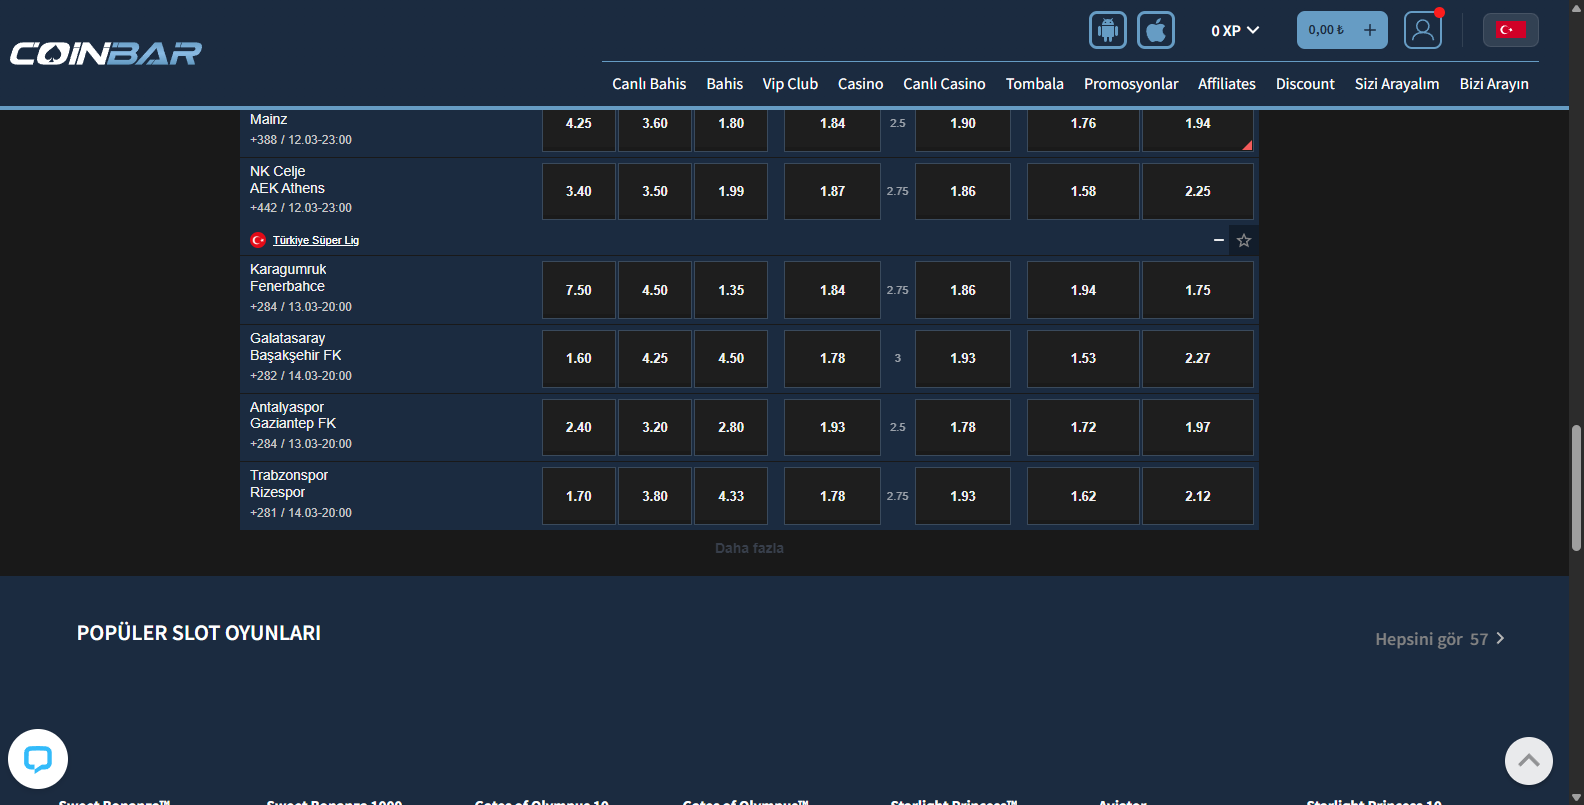Go to the Coinbar logo homepage
This screenshot has width=1584, height=805.
coord(106,53)
